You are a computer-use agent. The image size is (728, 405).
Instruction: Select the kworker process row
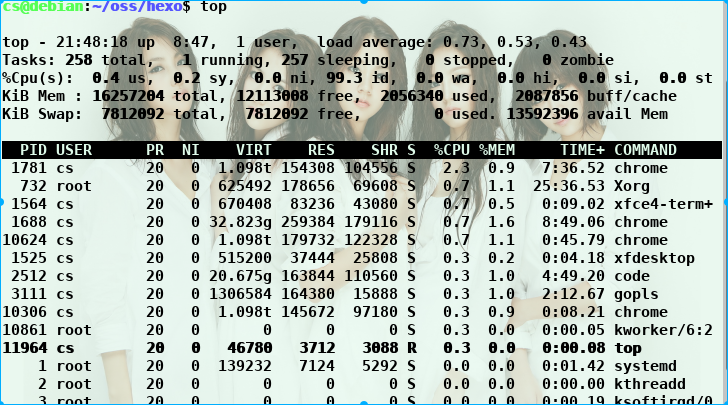(663, 330)
